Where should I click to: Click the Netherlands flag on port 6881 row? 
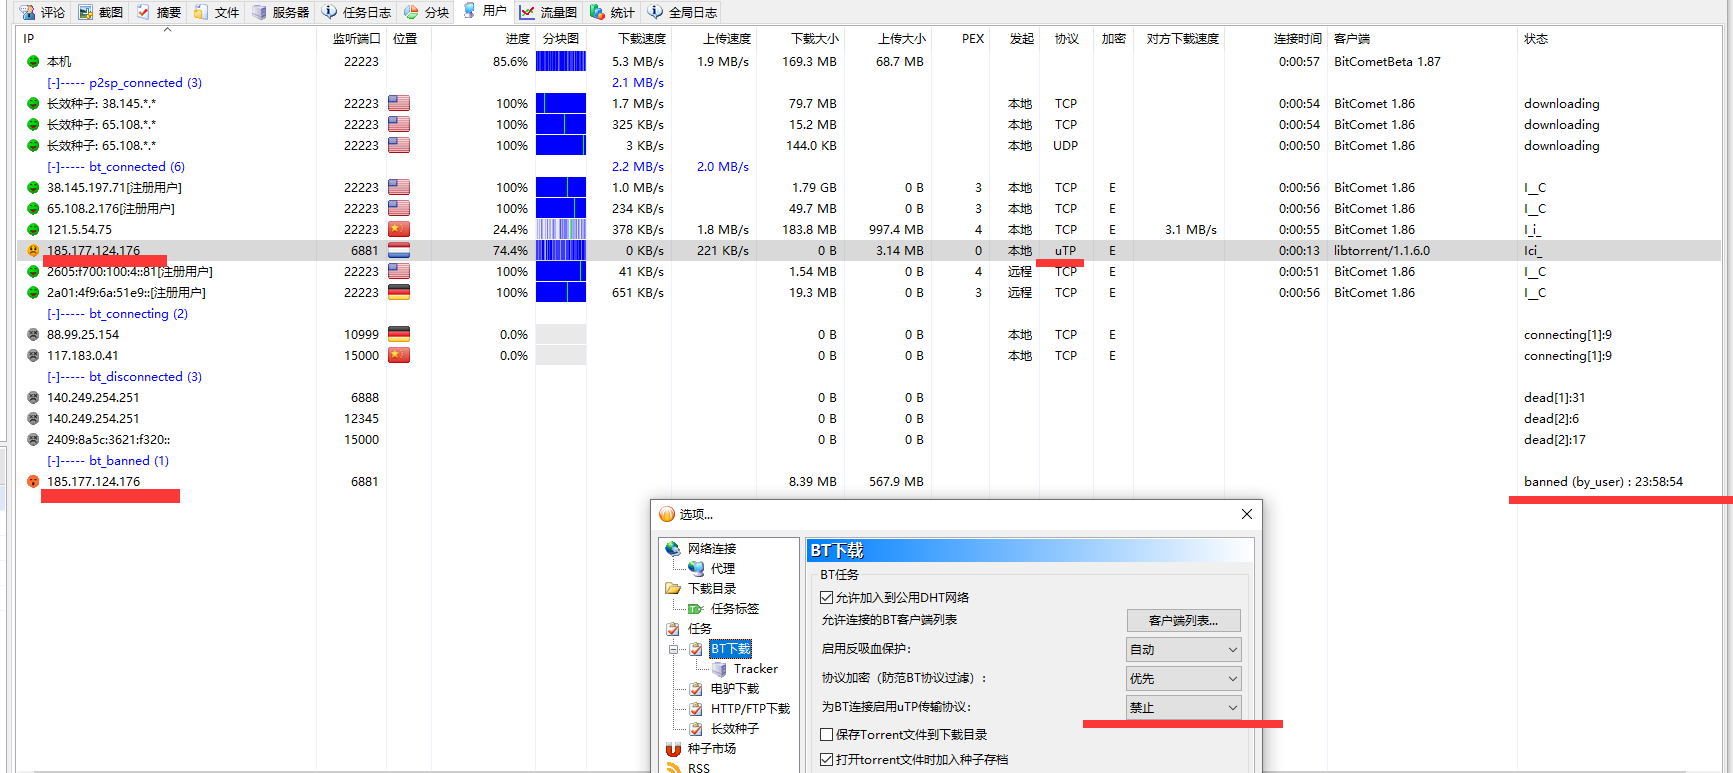399,251
